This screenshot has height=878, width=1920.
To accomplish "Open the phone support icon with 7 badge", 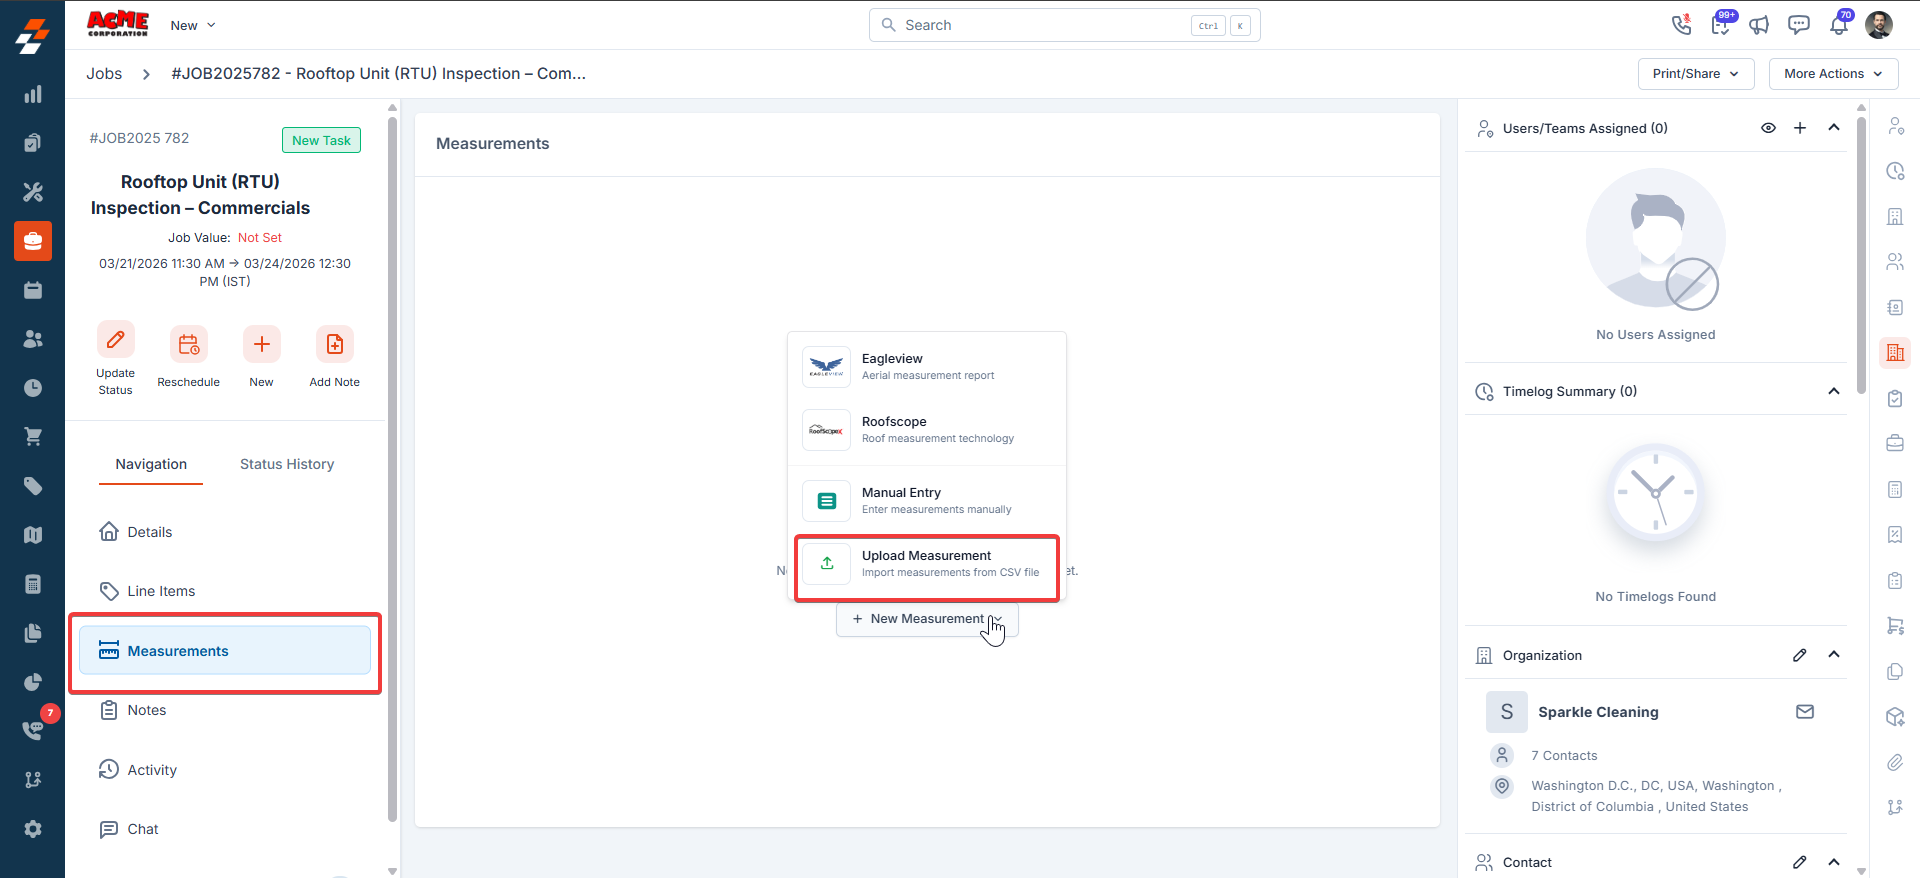I will click(33, 730).
